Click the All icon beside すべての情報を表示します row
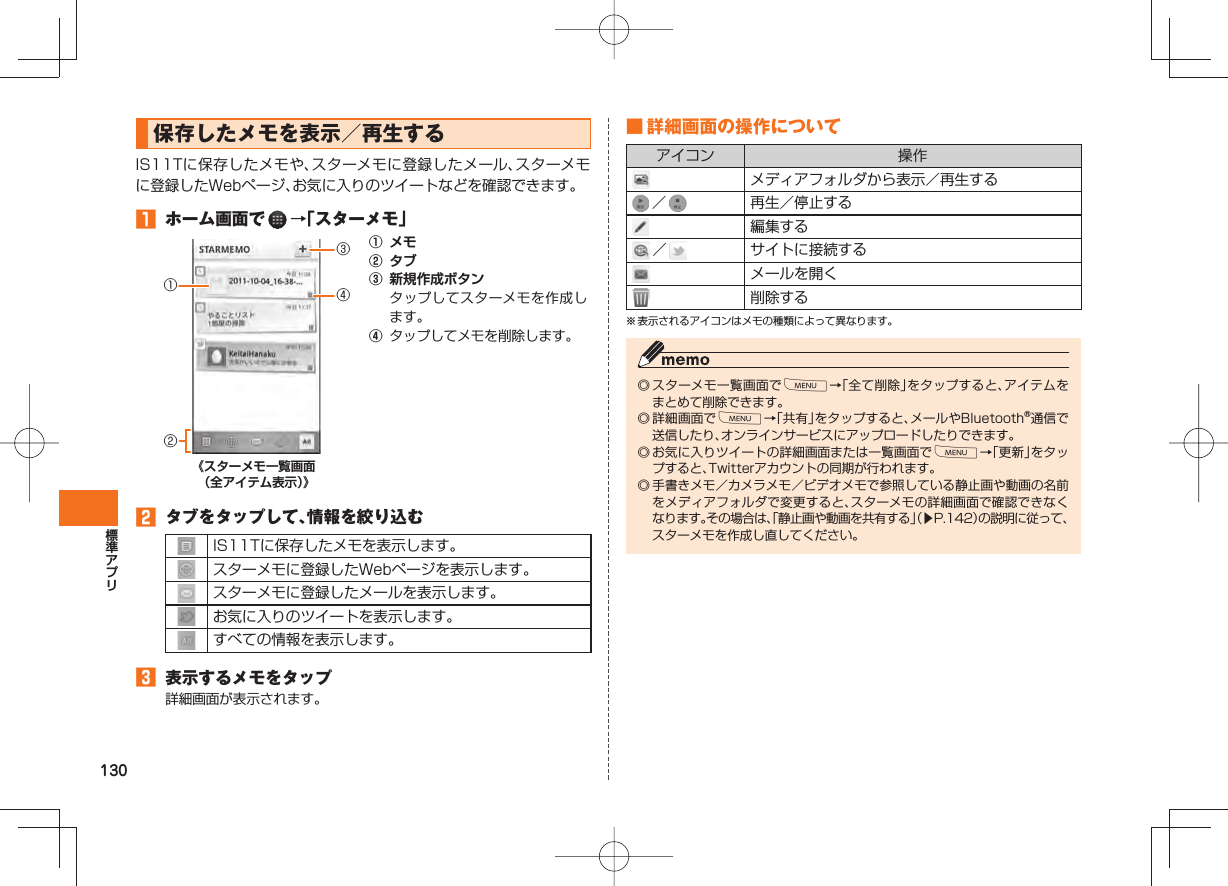 186,640
